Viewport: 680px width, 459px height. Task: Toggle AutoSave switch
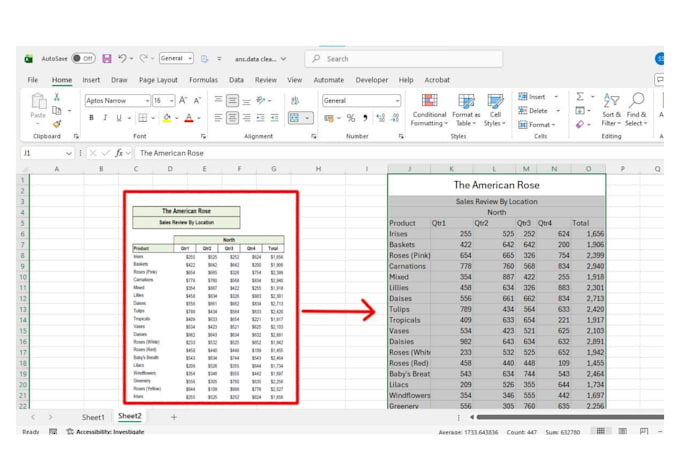coord(83,58)
